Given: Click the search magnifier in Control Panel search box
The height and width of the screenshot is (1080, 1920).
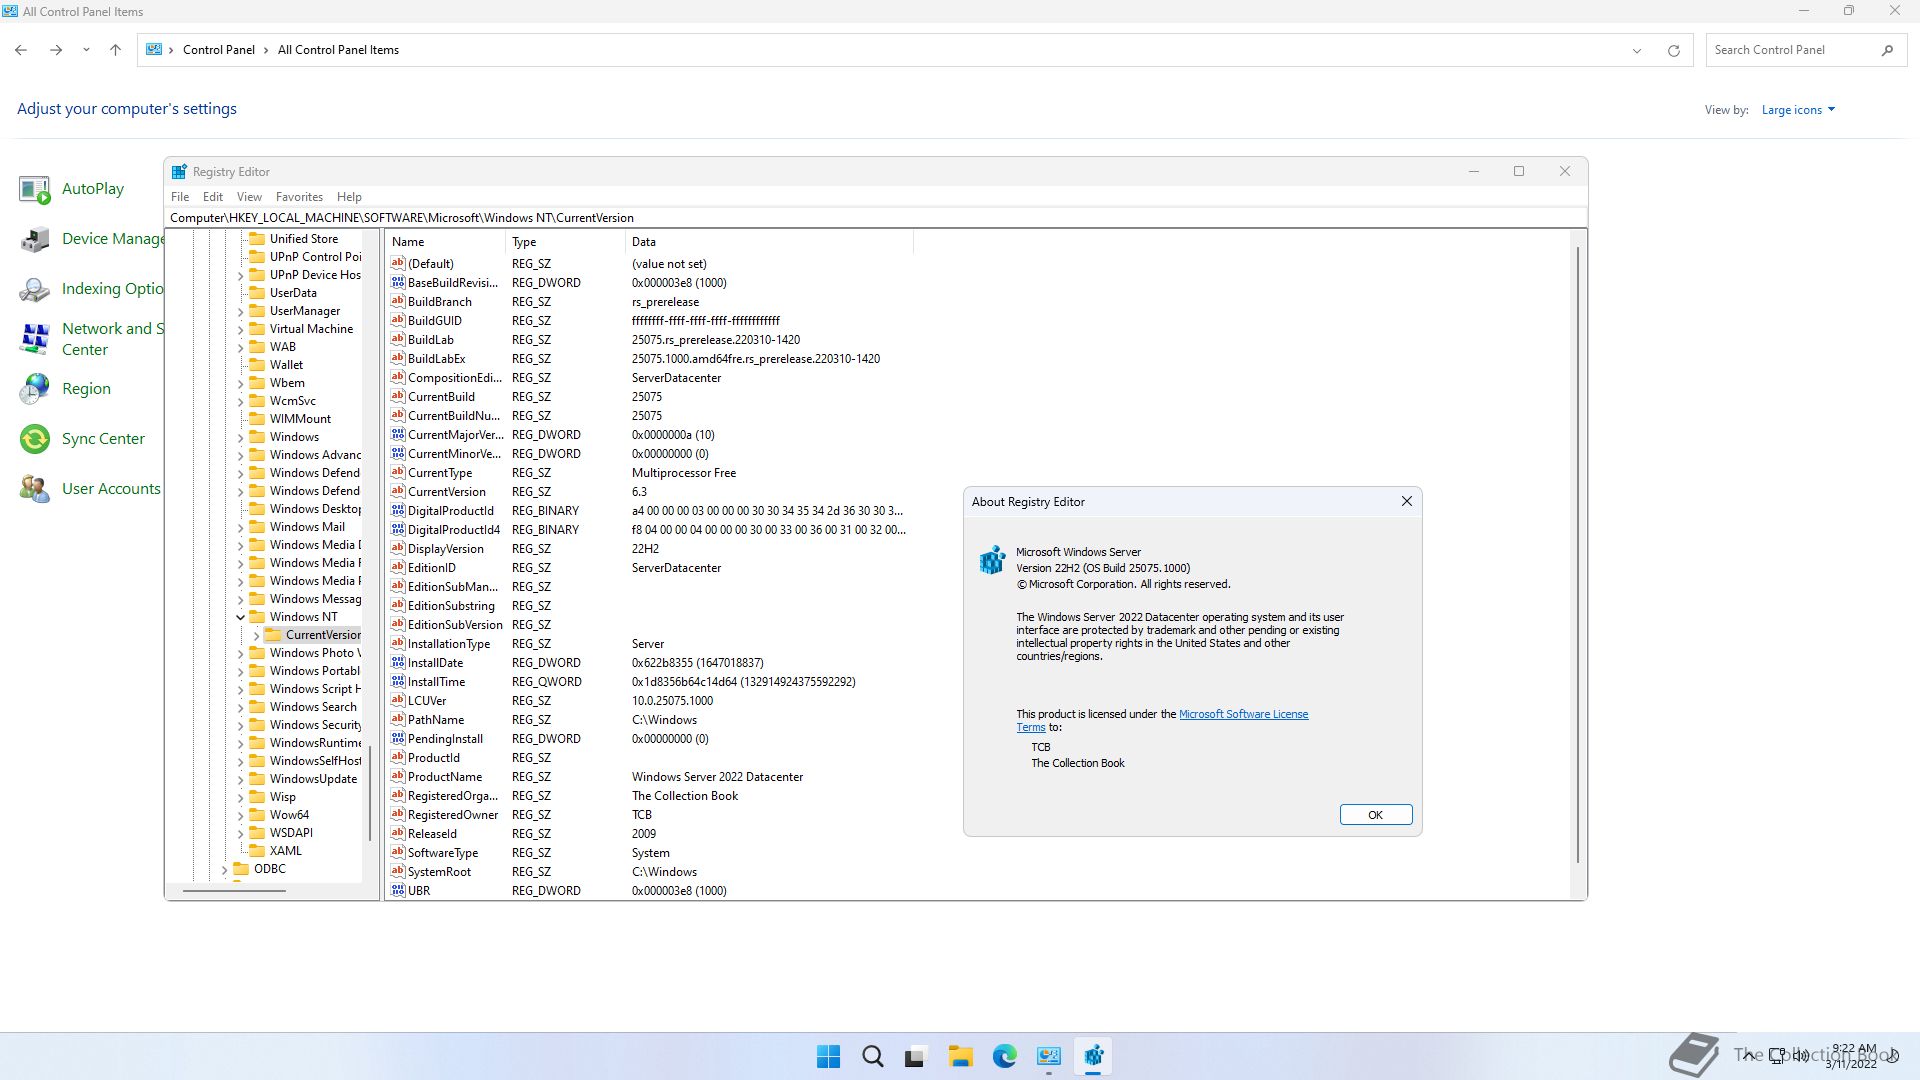Looking at the screenshot, I should point(1887,50).
